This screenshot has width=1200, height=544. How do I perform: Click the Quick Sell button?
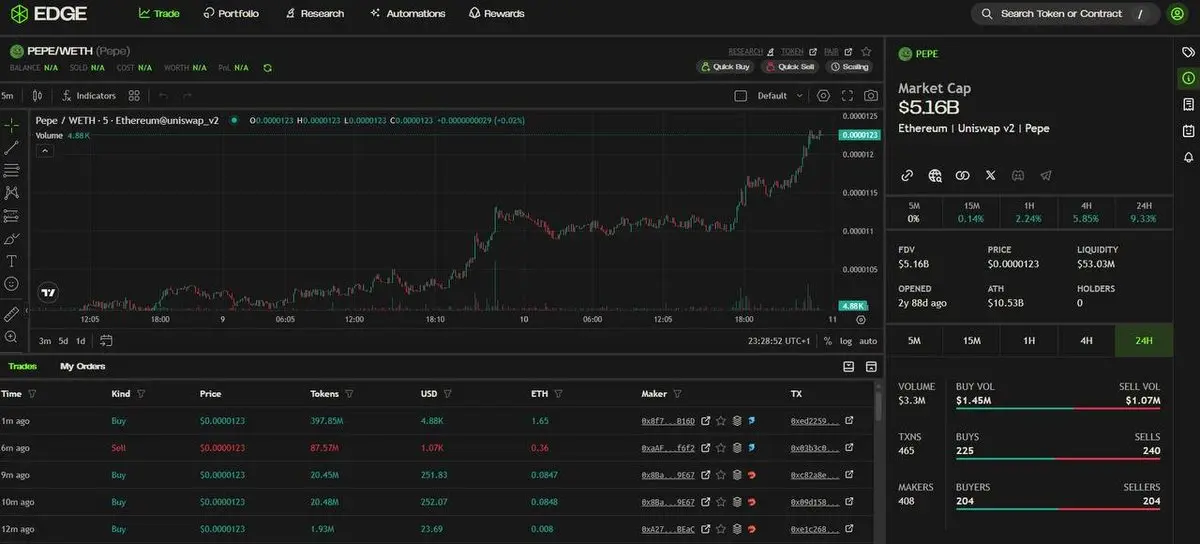click(790, 67)
